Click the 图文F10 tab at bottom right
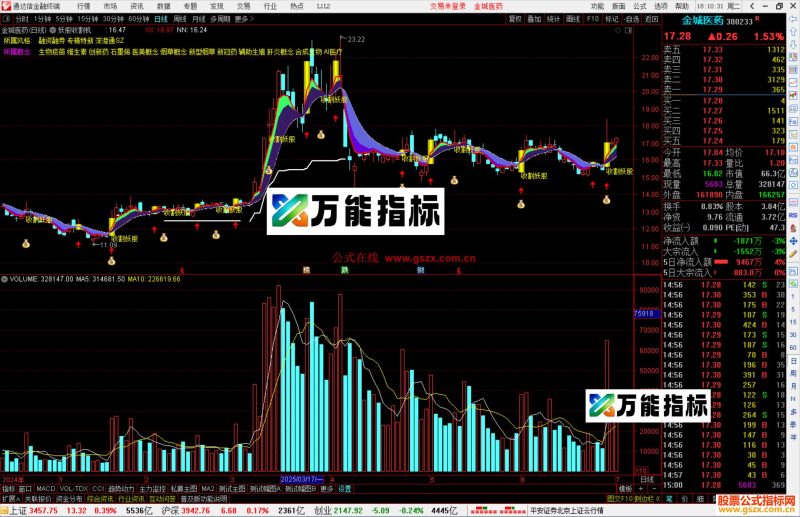The width and height of the screenshot is (800, 517). 619,499
